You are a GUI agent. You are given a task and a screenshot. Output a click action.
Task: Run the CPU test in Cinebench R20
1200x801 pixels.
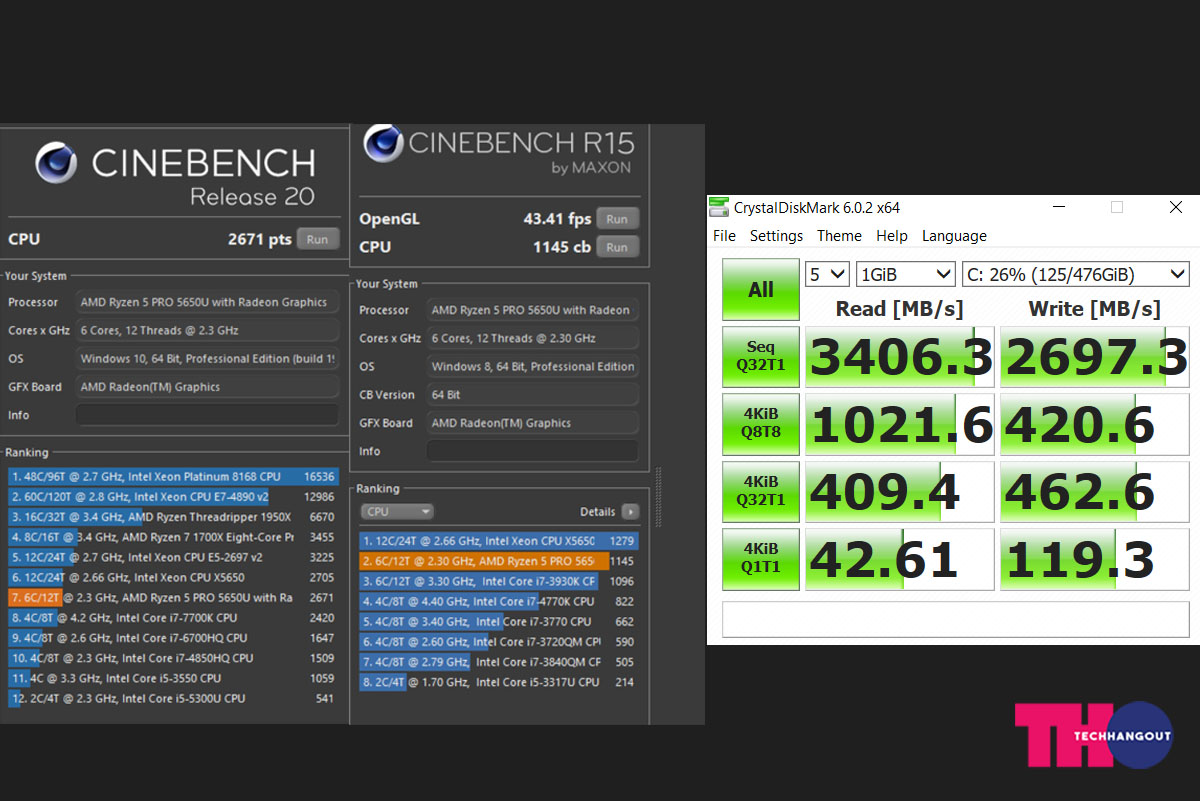pyautogui.click(x=317, y=239)
